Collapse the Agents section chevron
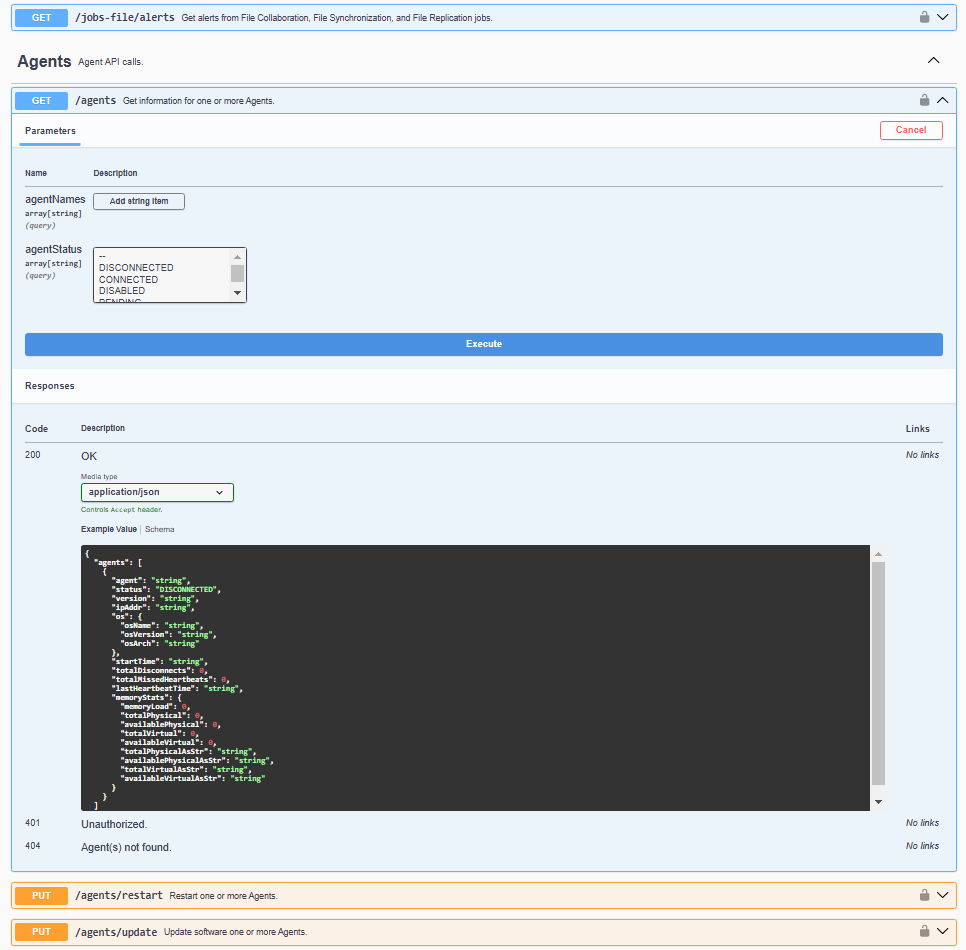This screenshot has height=950, width=966. point(934,61)
